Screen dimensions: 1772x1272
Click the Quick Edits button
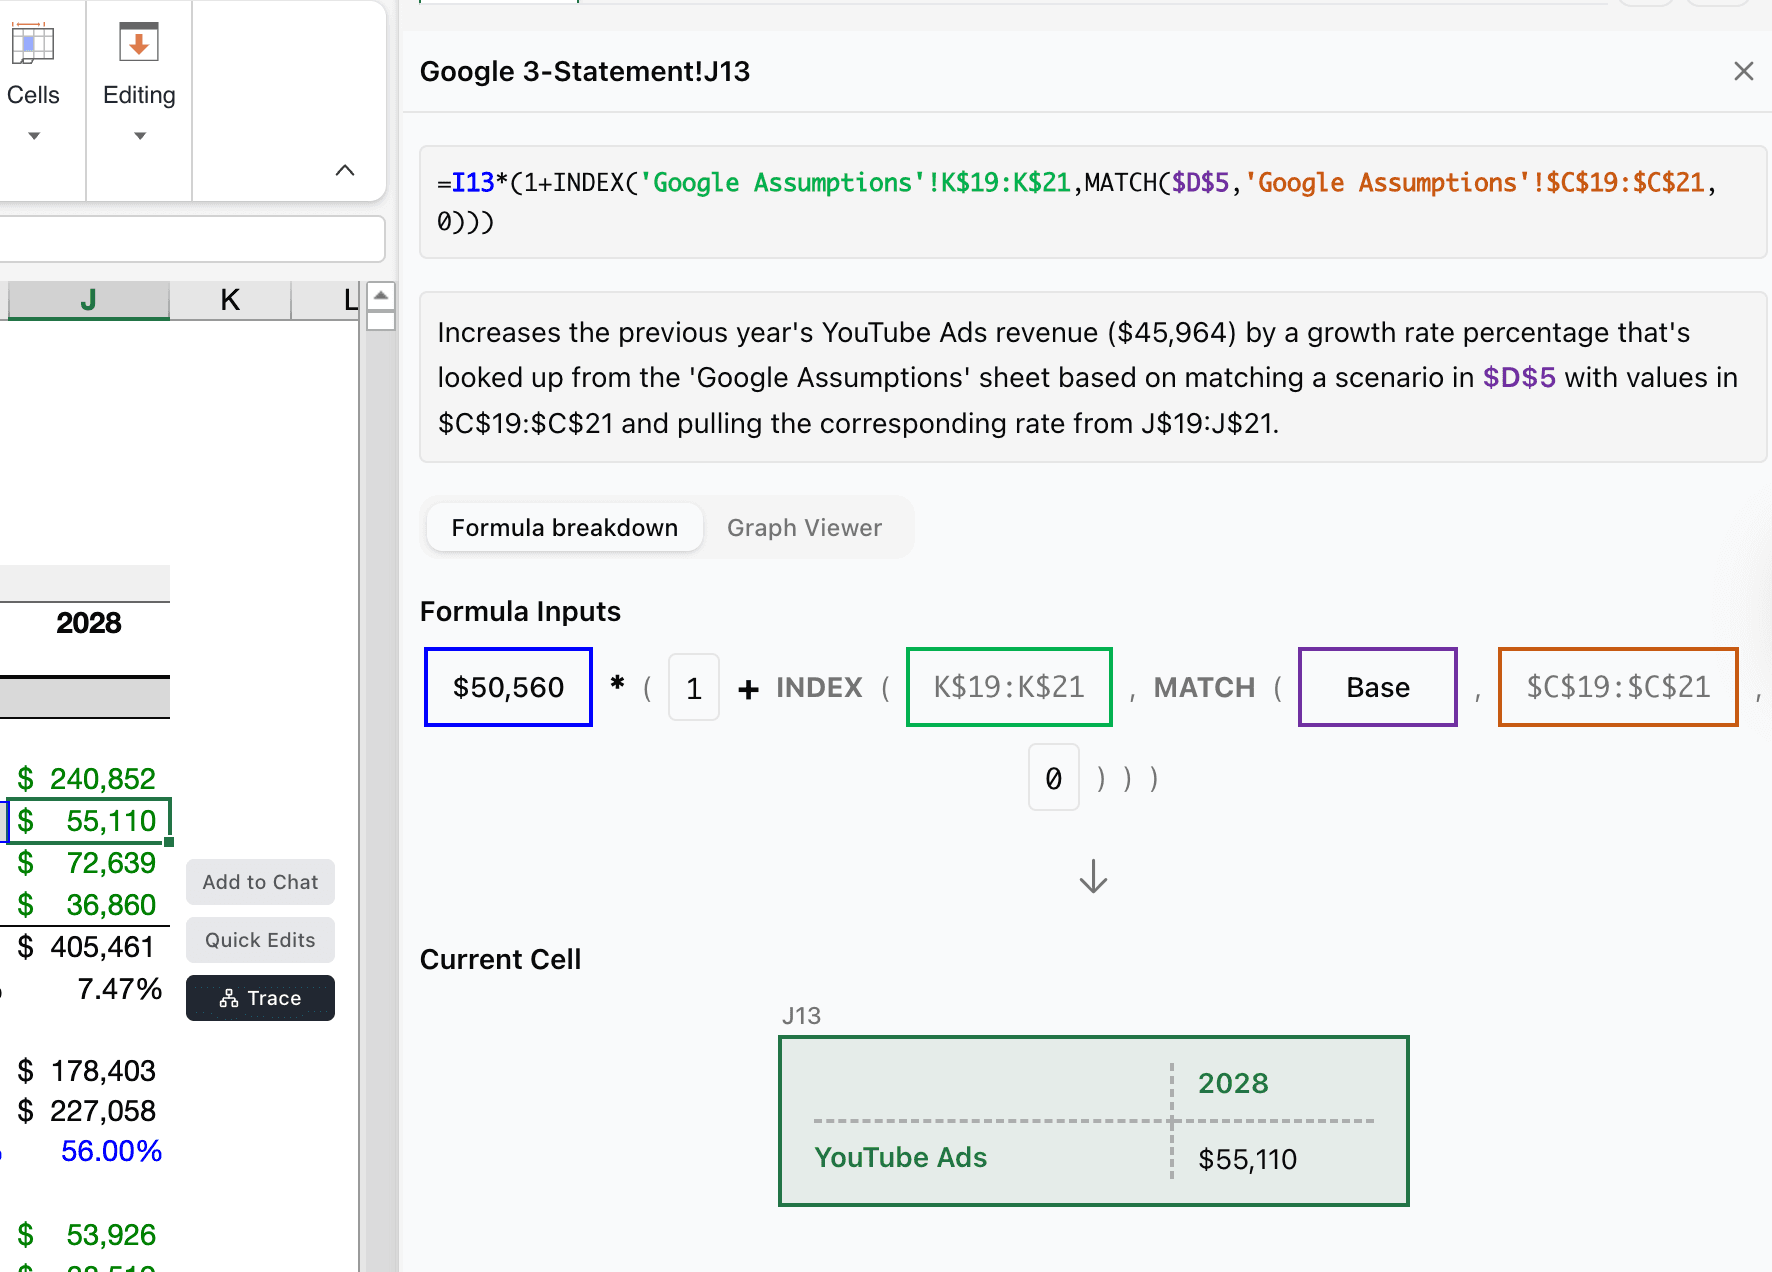(x=260, y=940)
